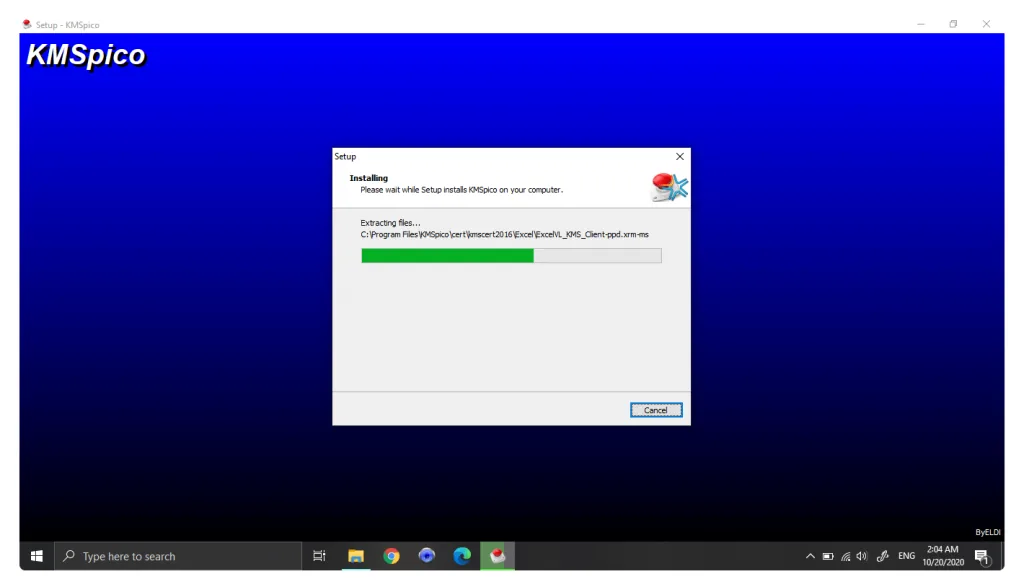Close the Setup - KMSpico outer window
This screenshot has height=587, width=1024.
point(986,24)
